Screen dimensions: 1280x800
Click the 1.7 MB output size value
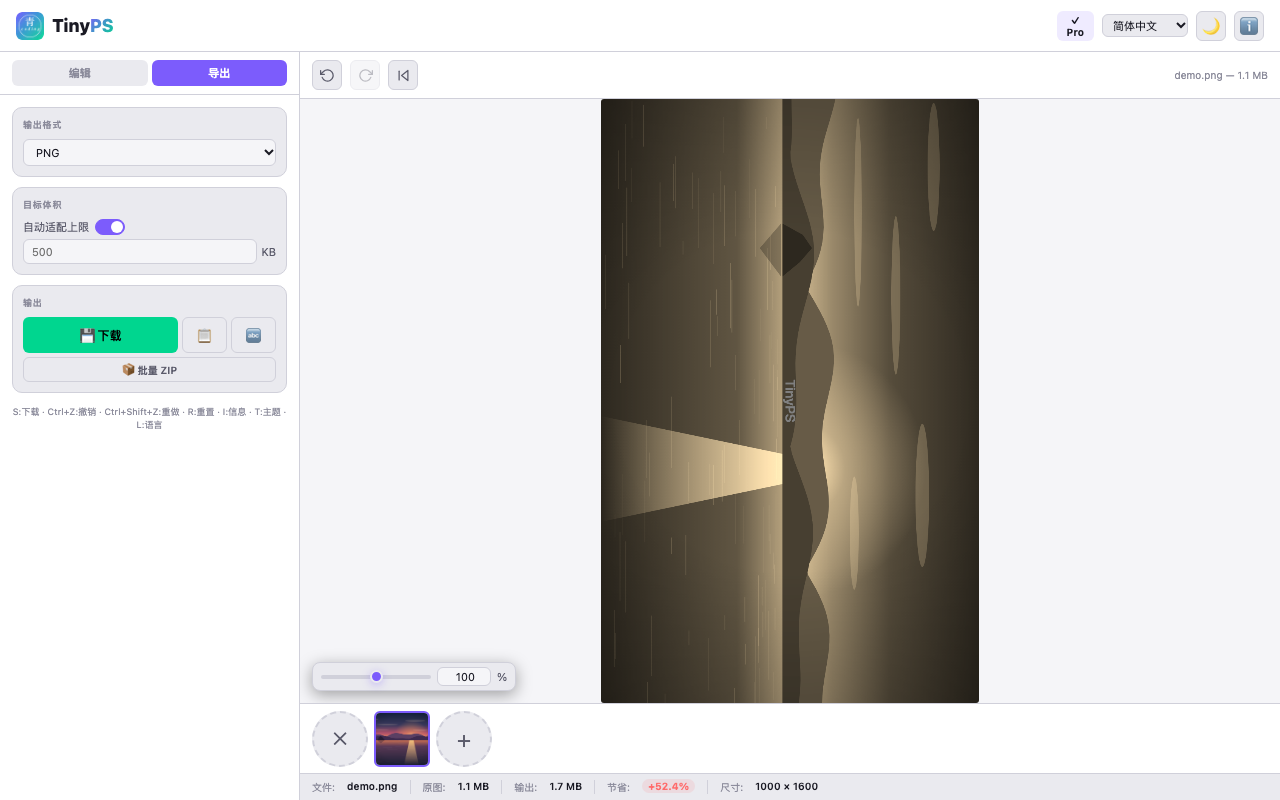click(x=565, y=787)
